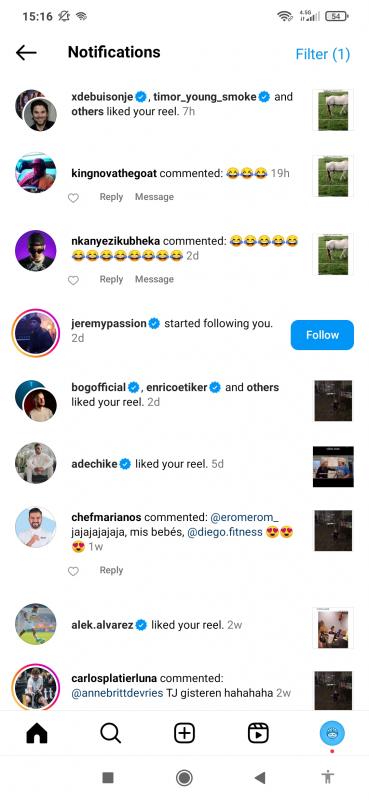Open the Home tab icon
Viewport: 369px width, 800px height.
(x=37, y=734)
